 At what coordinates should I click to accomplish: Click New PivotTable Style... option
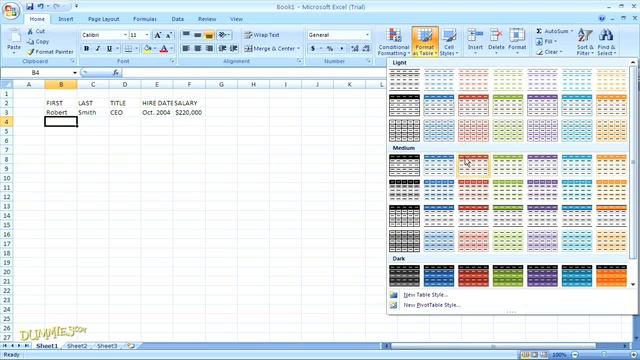432,305
